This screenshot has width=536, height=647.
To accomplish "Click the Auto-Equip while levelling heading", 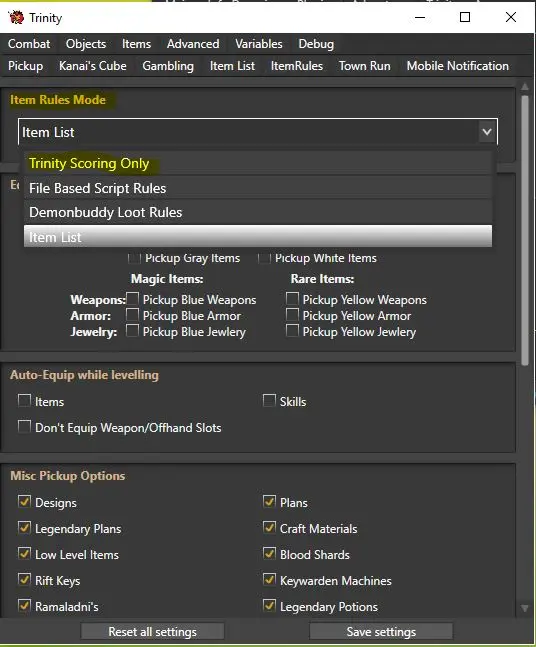I will 85,375.
